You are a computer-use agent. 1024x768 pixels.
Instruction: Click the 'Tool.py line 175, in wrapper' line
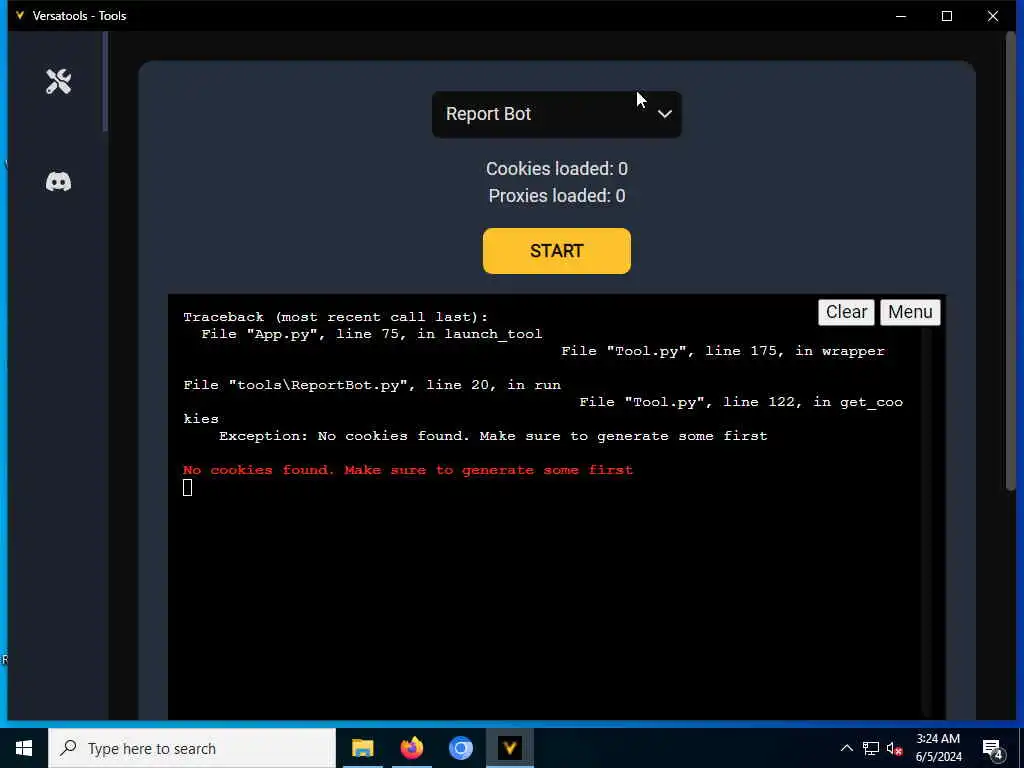tap(723, 351)
